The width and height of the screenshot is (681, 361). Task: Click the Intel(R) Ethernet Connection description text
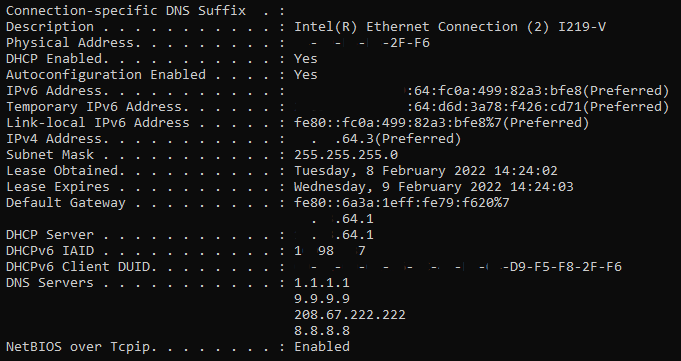click(x=450, y=27)
